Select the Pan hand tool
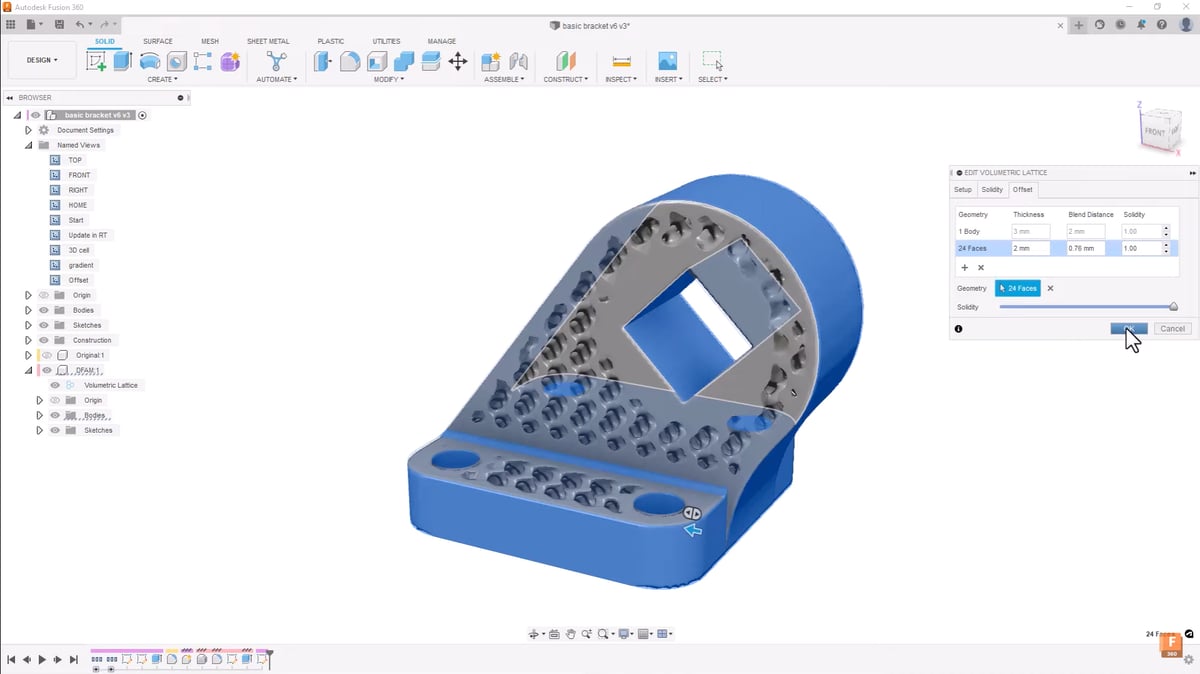 (571, 634)
